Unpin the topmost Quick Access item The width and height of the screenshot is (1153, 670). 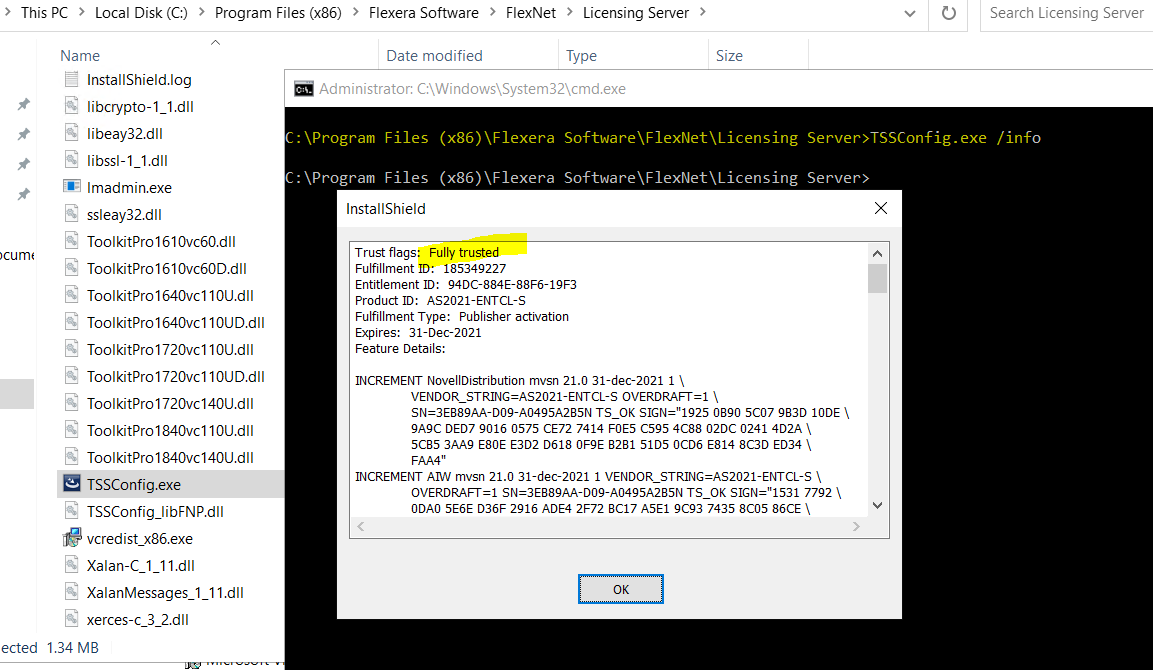(22, 103)
